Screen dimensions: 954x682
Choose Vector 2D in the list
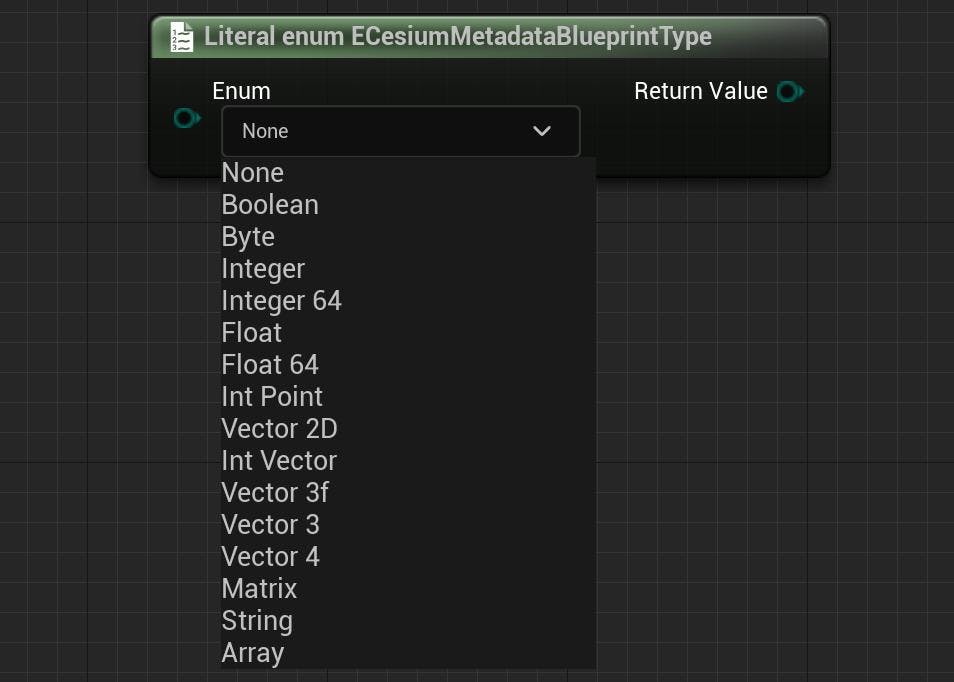(x=279, y=429)
